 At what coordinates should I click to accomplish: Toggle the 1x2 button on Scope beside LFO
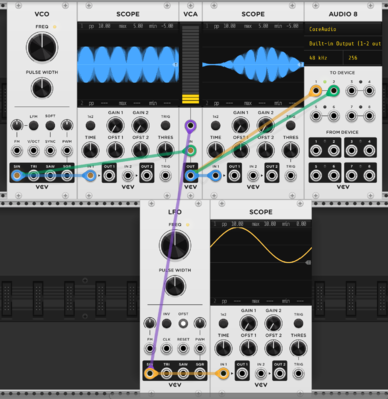pos(223,323)
